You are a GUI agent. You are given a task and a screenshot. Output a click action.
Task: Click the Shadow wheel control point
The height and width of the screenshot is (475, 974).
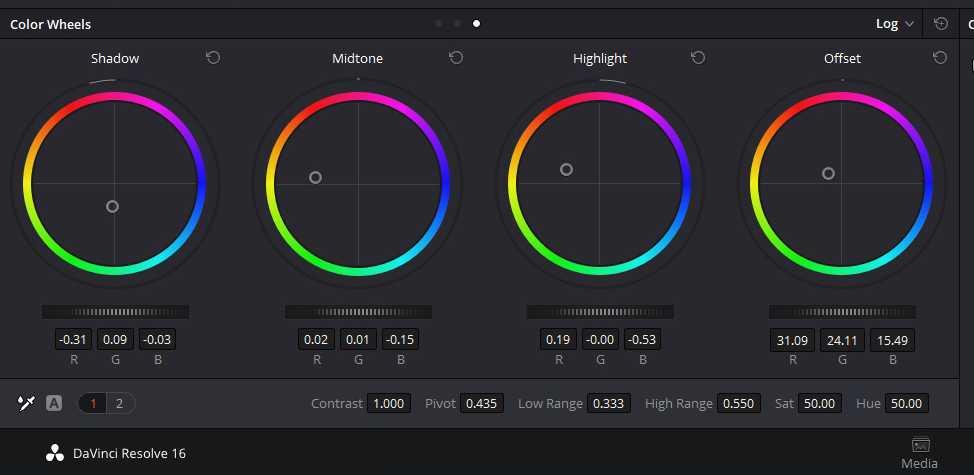click(x=112, y=206)
